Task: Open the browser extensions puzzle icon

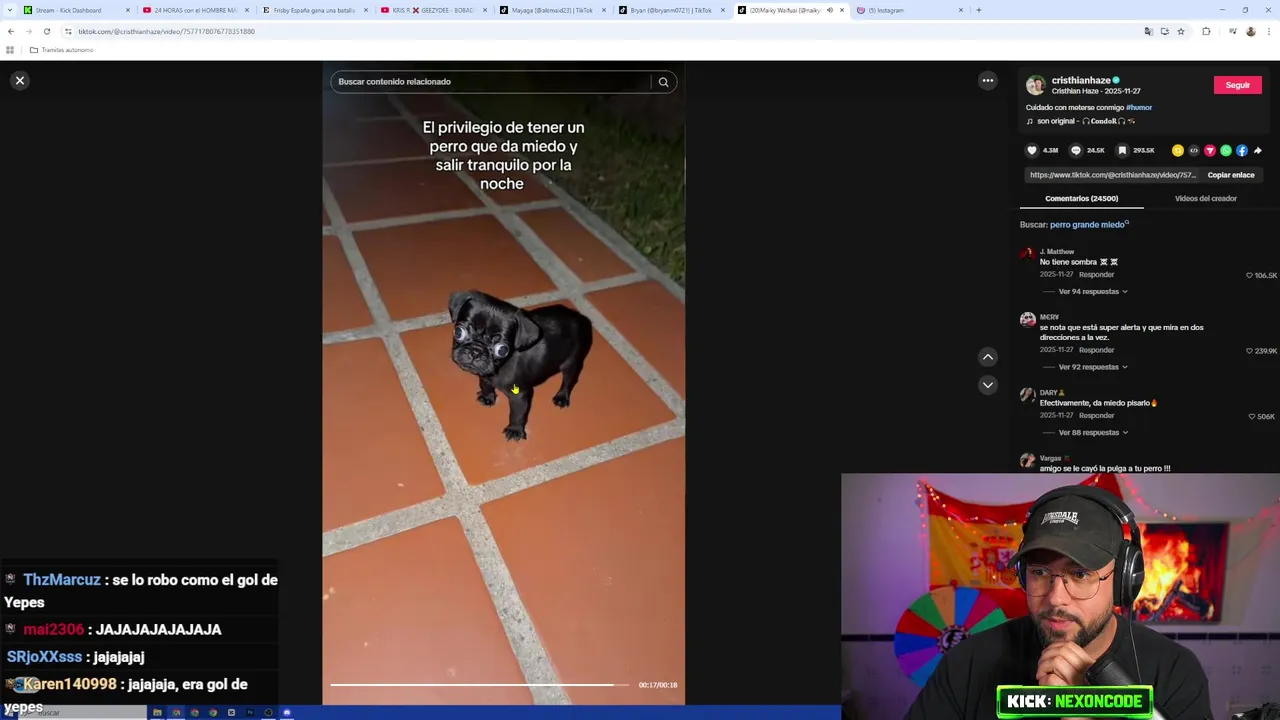Action: 1206,31
